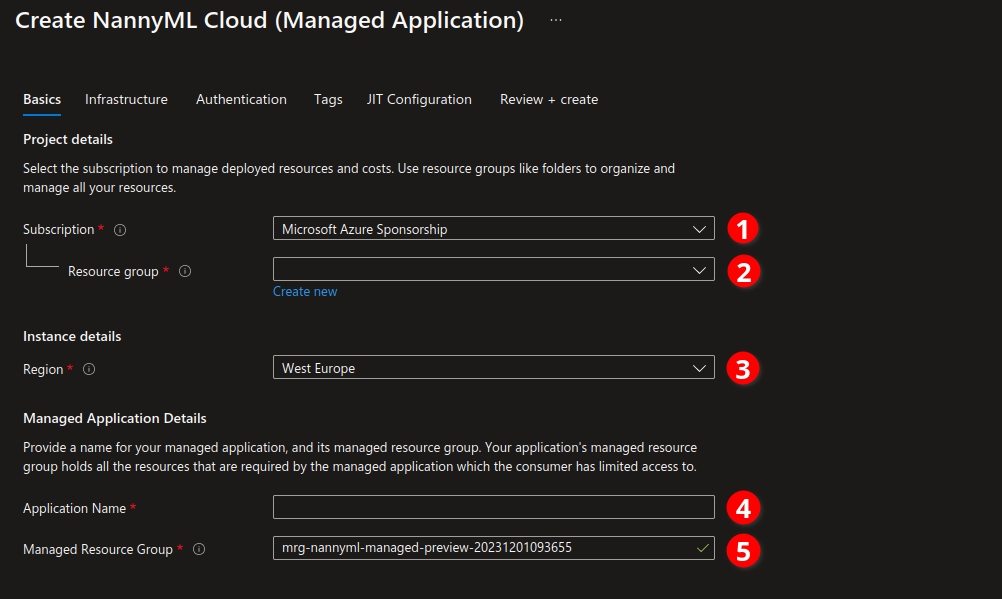
Task: Click into the Managed Resource Group text box
Action: [480, 548]
